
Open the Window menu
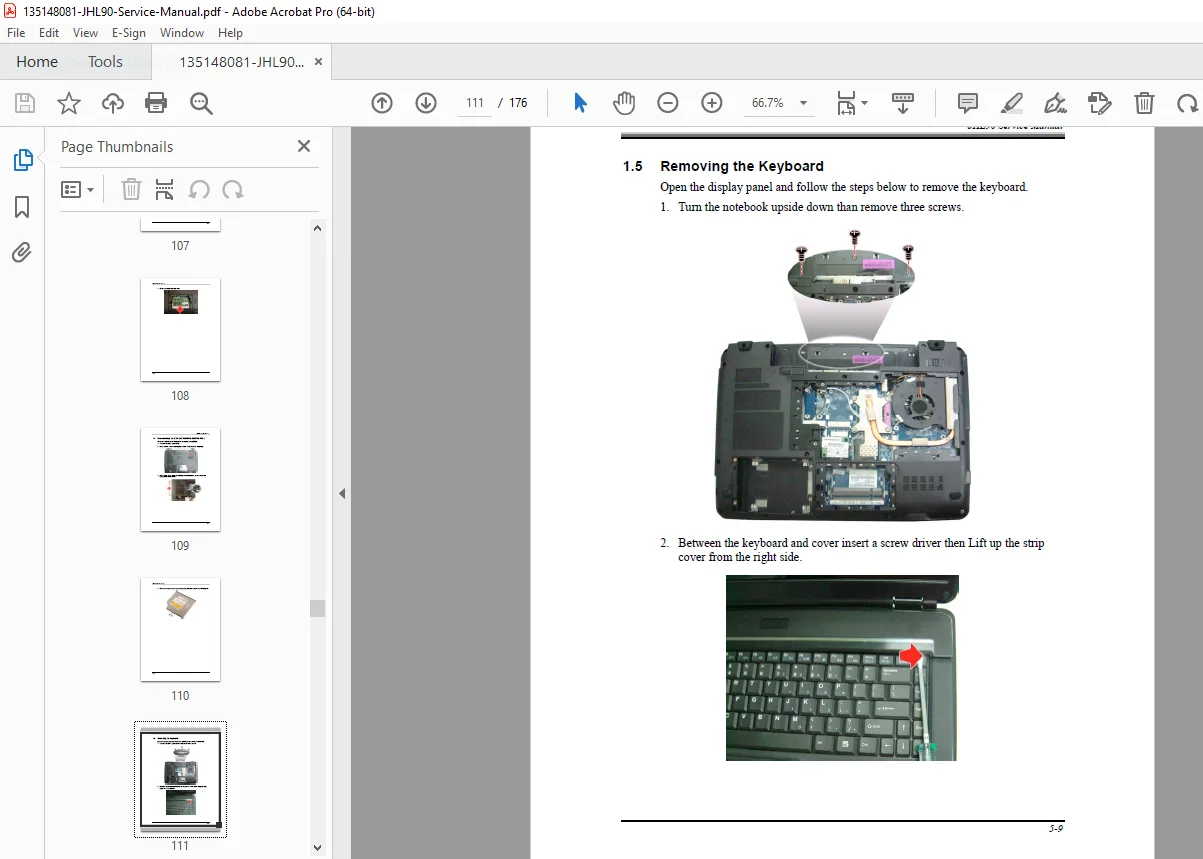[x=182, y=32]
